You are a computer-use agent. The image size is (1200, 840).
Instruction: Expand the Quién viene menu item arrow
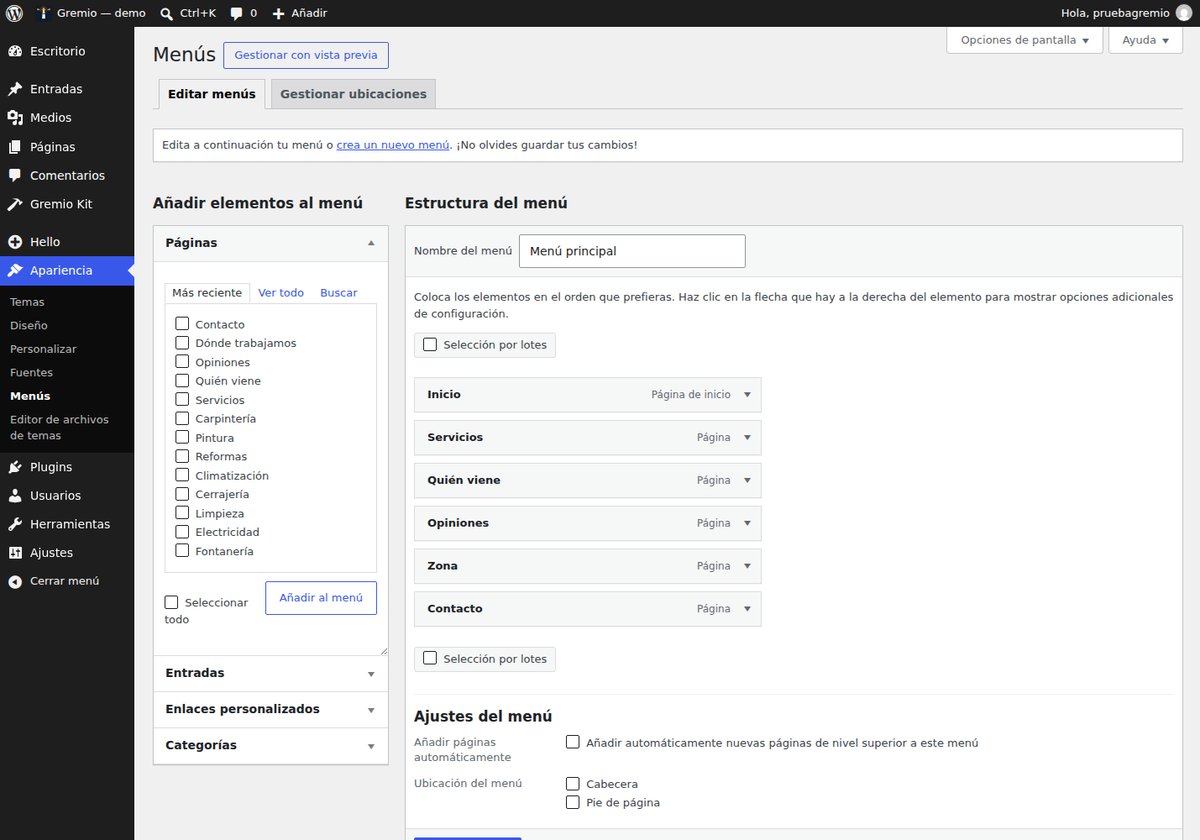747,481
